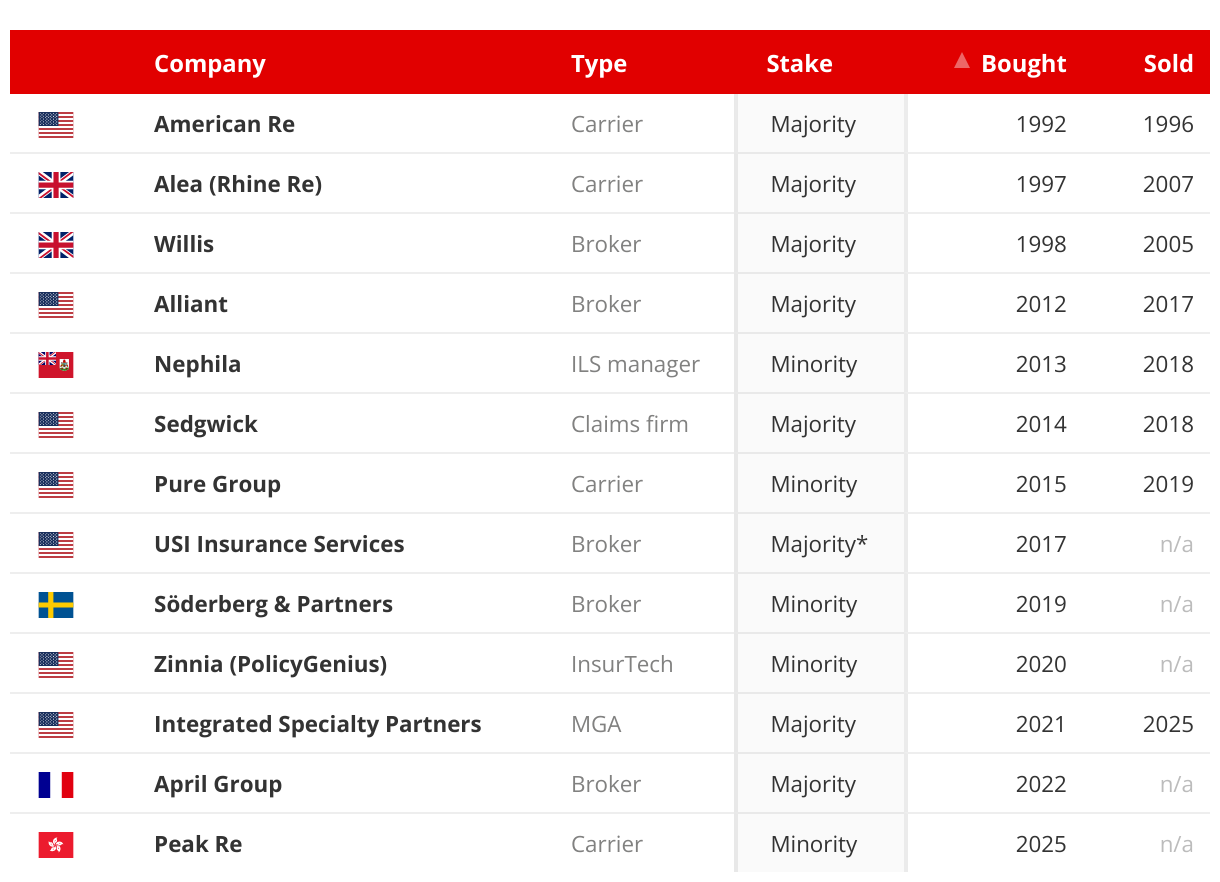Sort by the Bought column header
This screenshot has width=1220, height=882.
[1023, 64]
